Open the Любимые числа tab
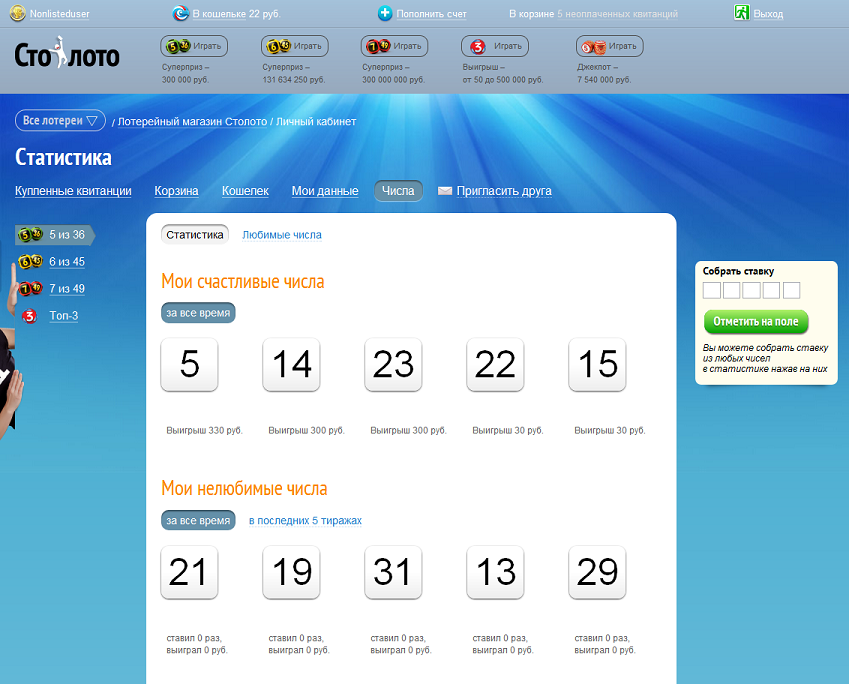This screenshot has width=849, height=684. 282,235
